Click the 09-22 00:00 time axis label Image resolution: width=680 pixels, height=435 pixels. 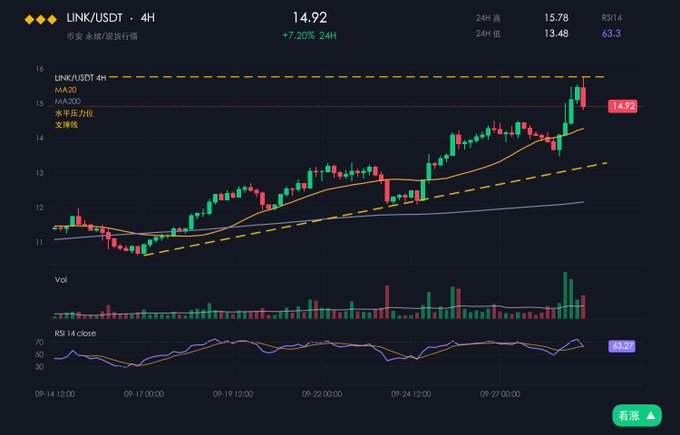click(322, 394)
